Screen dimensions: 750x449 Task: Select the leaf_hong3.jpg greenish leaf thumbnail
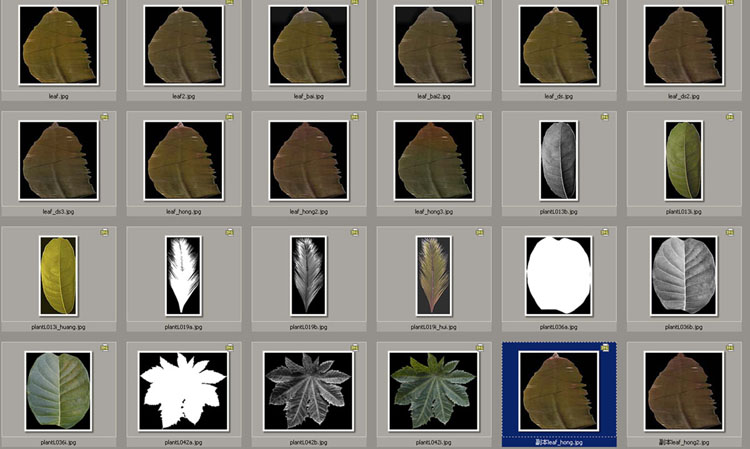434,160
